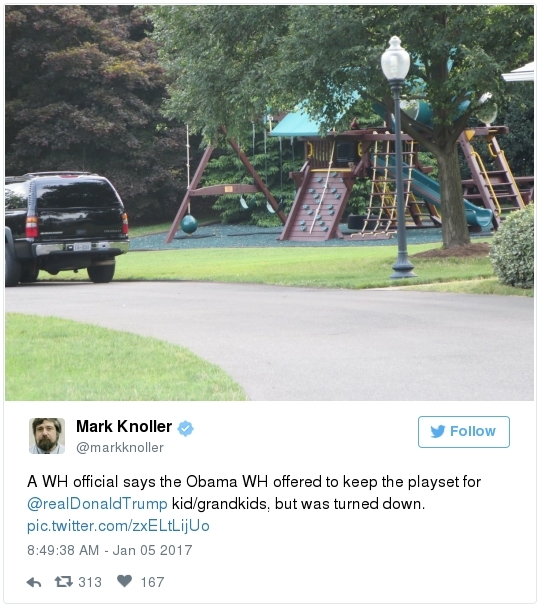Retweet using the retweet arrows icon

[x=63, y=581]
